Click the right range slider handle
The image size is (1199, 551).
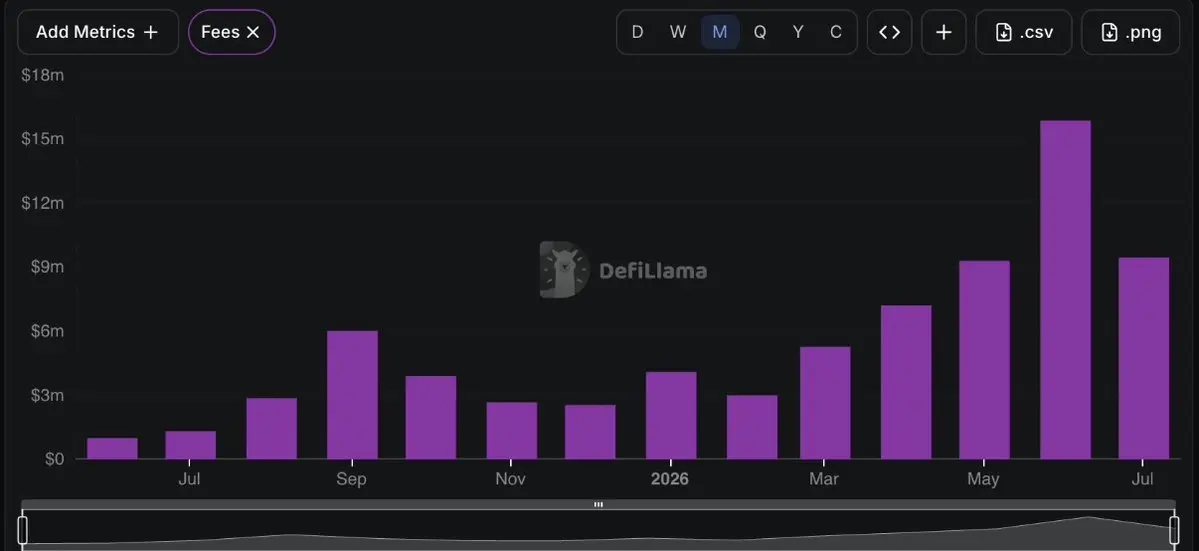point(1175,530)
